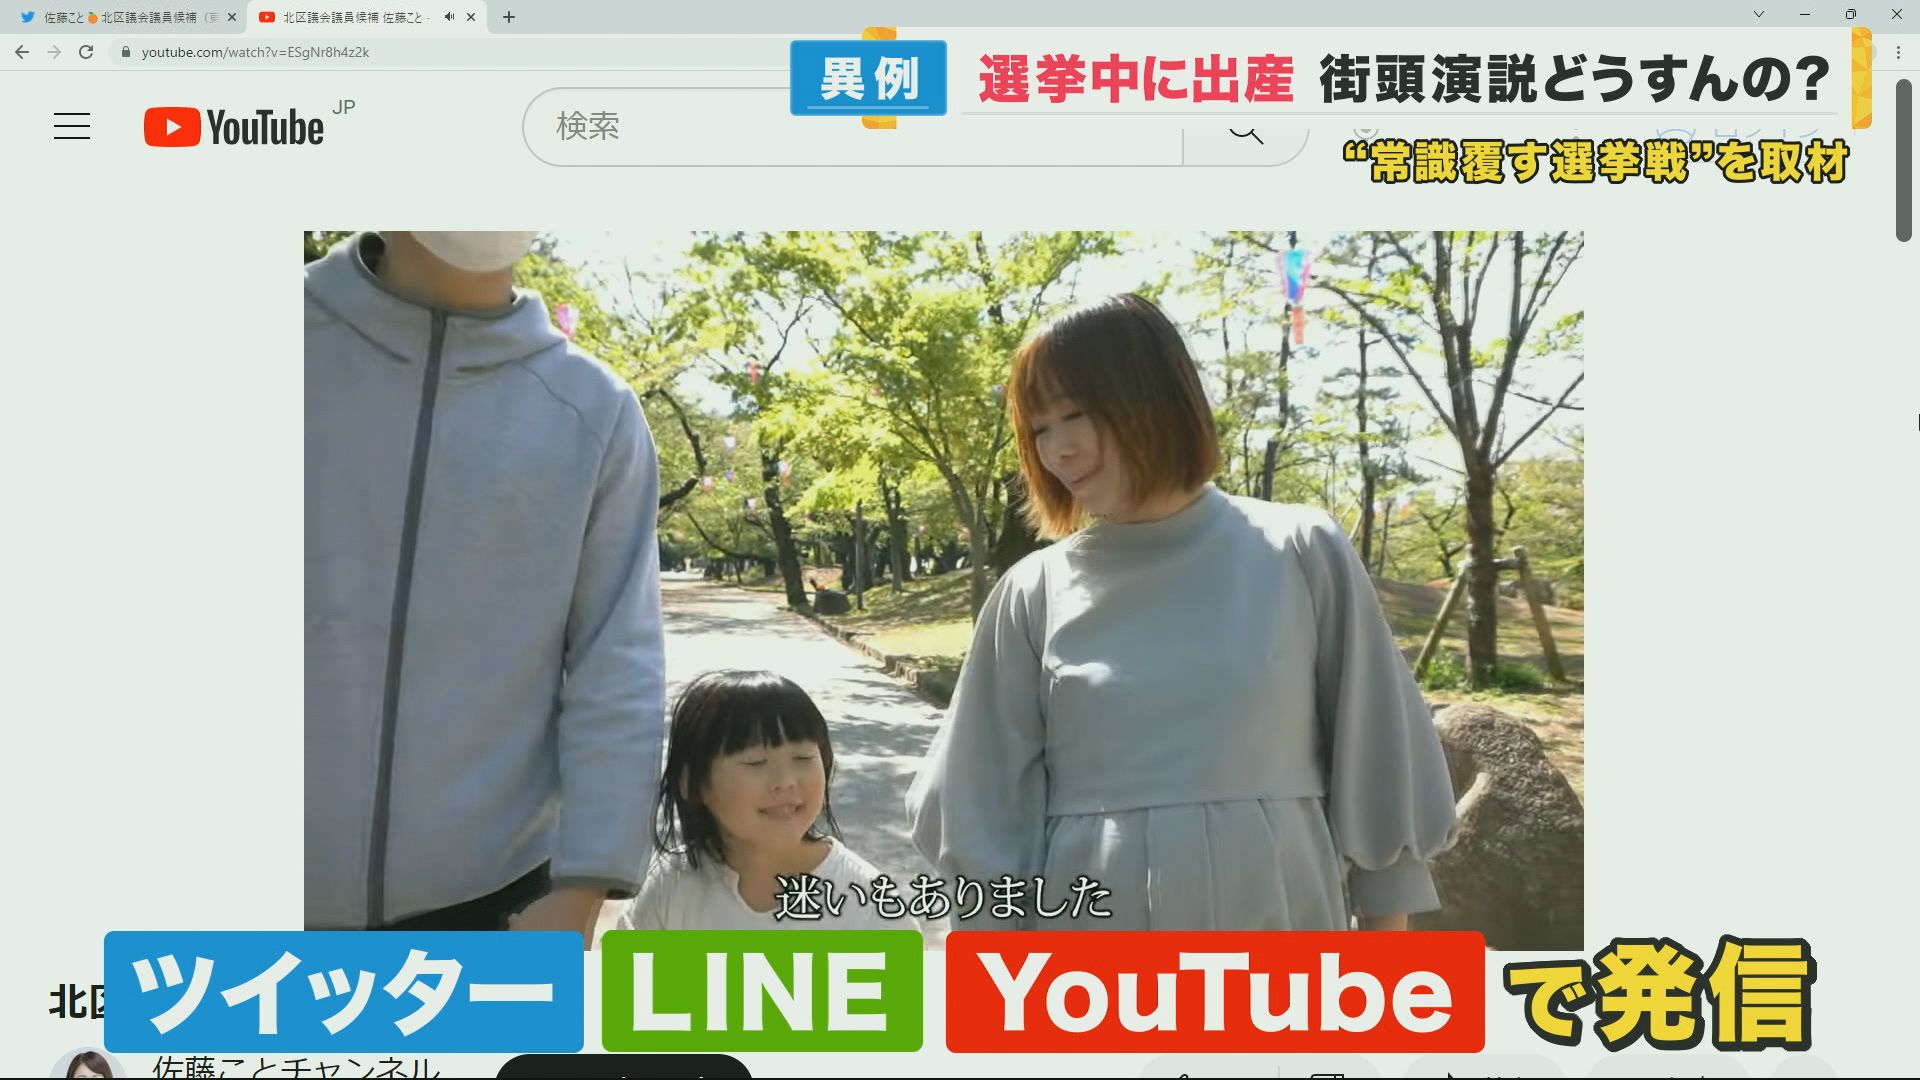Close the Twitter tab

point(232,17)
